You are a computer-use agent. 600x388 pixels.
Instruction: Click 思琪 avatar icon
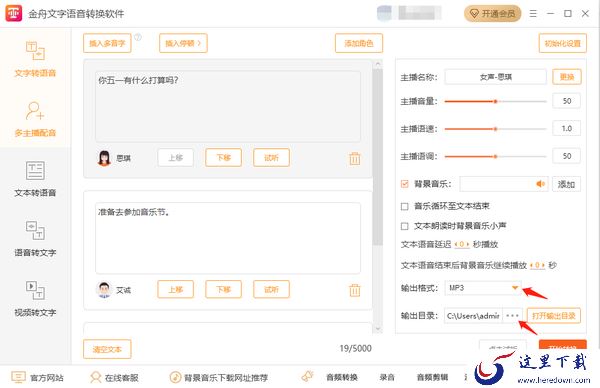[x=104, y=158]
